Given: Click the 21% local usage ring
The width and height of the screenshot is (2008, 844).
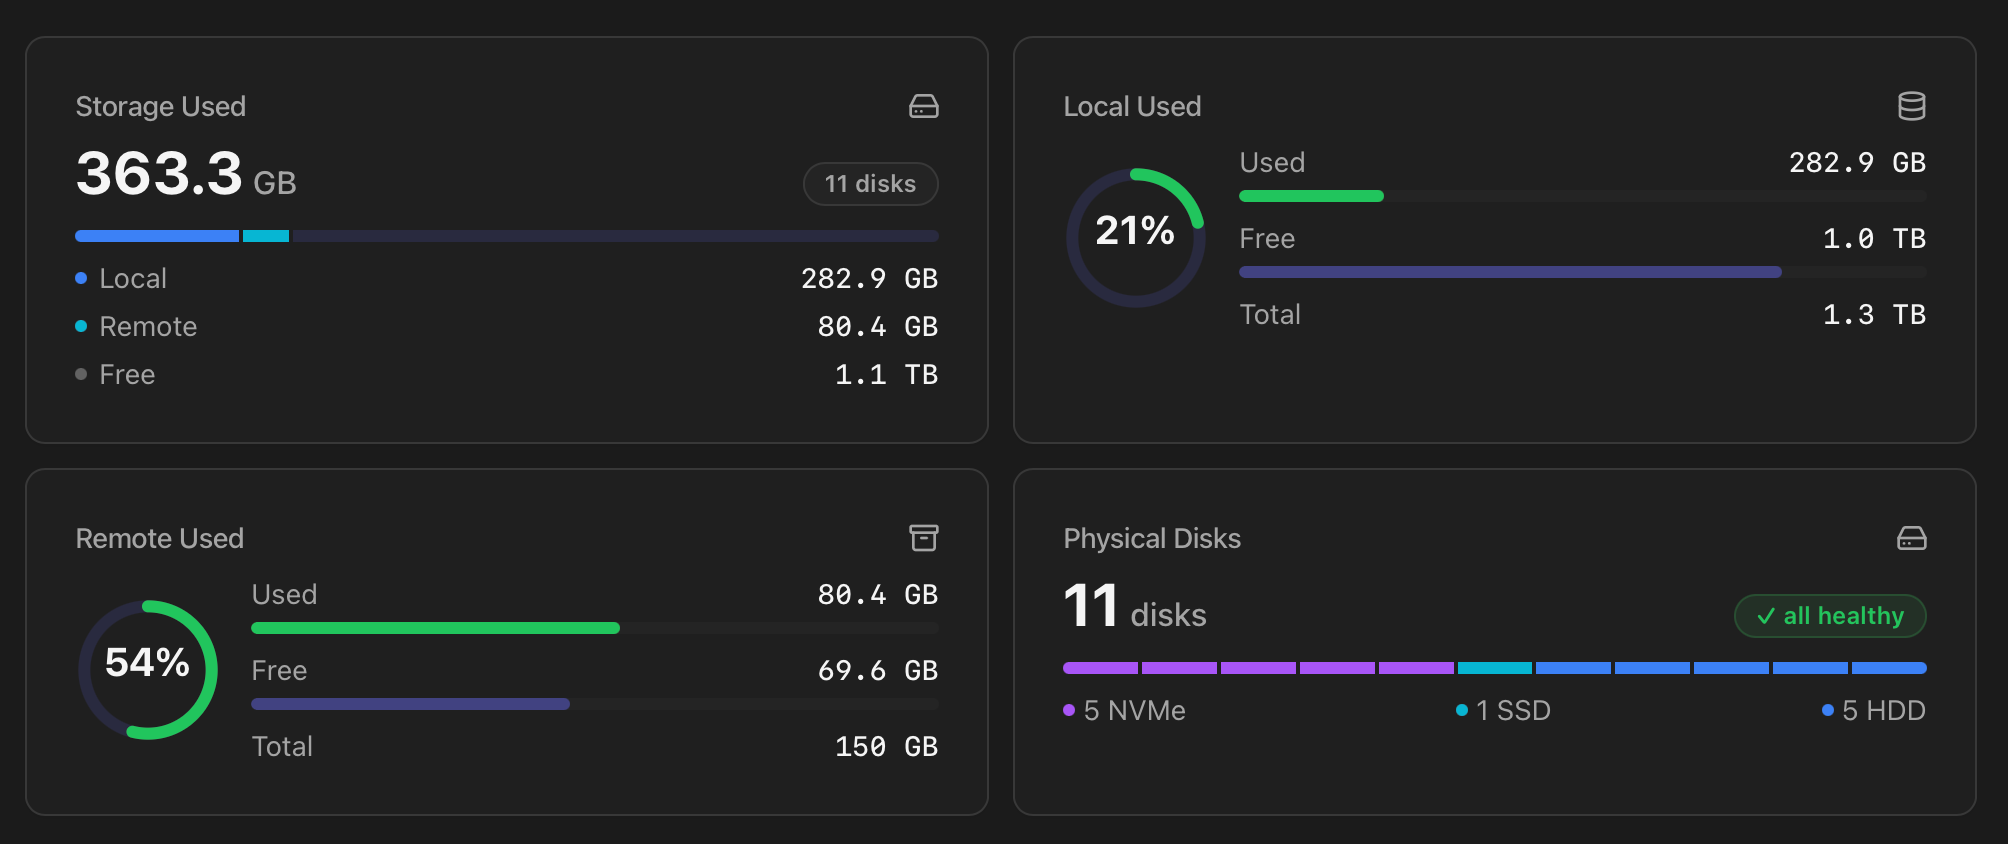Looking at the screenshot, I should 1135,238.
